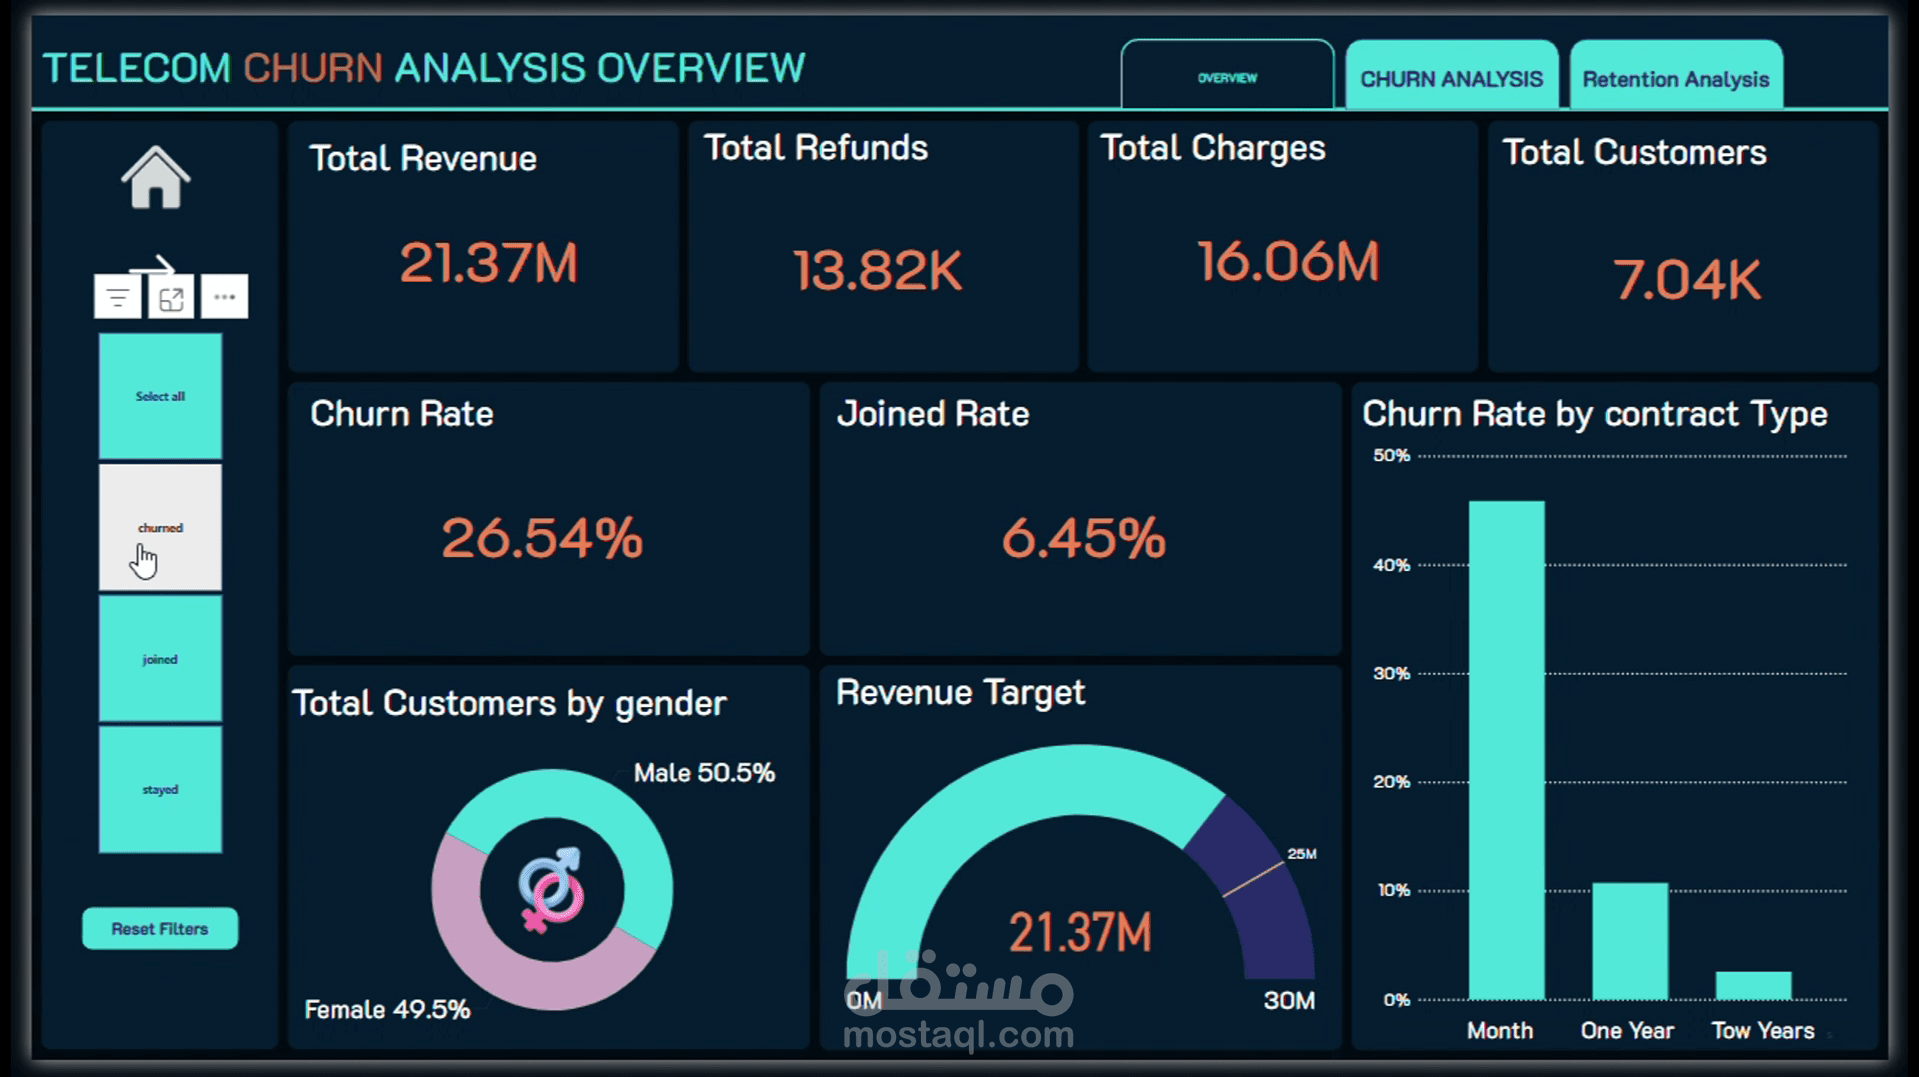Click the 'One Year' axis label
This screenshot has width=1919, height=1077.
[1627, 1031]
